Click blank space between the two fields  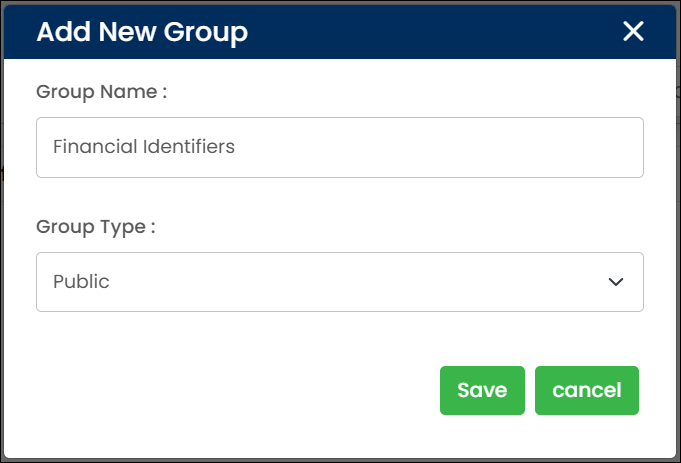339,198
